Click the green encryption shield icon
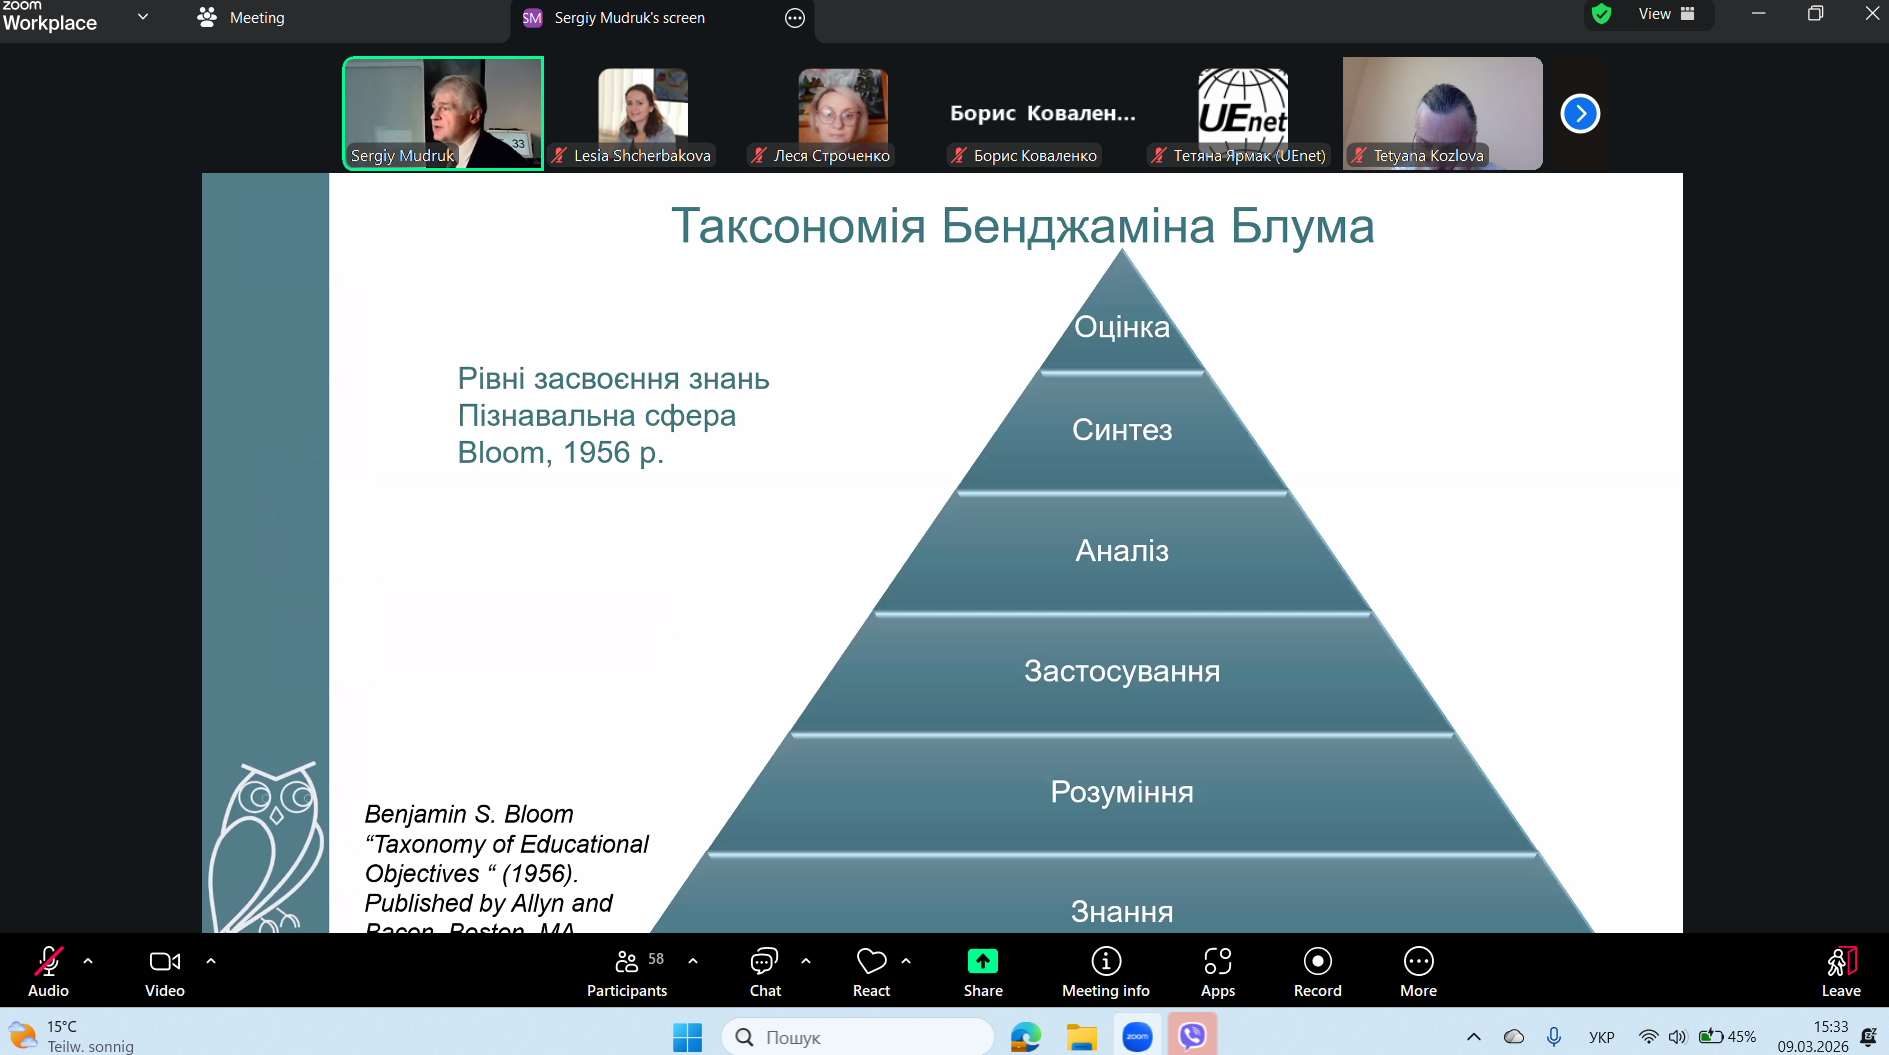This screenshot has width=1889, height=1055. (x=1601, y=14)
